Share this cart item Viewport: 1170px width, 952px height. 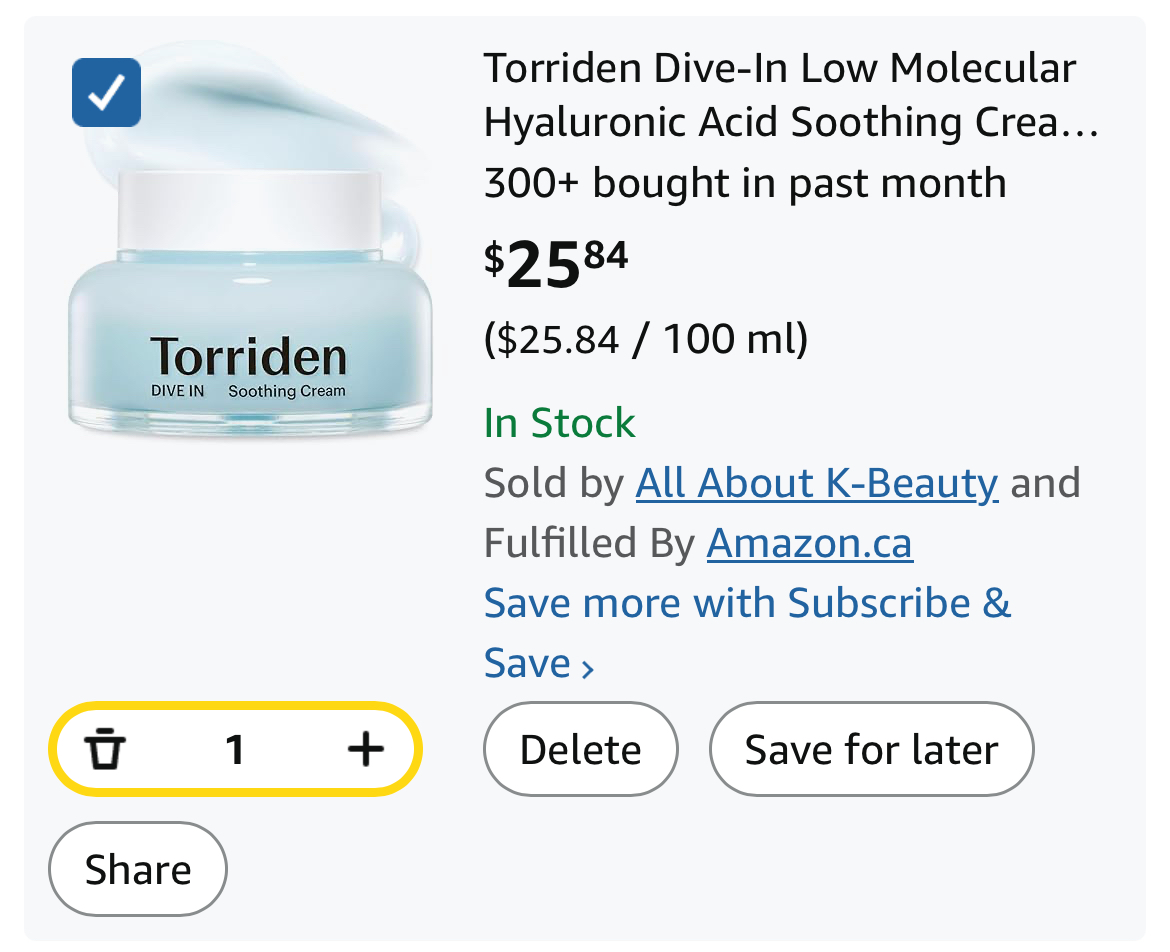[x=138, y=869]
